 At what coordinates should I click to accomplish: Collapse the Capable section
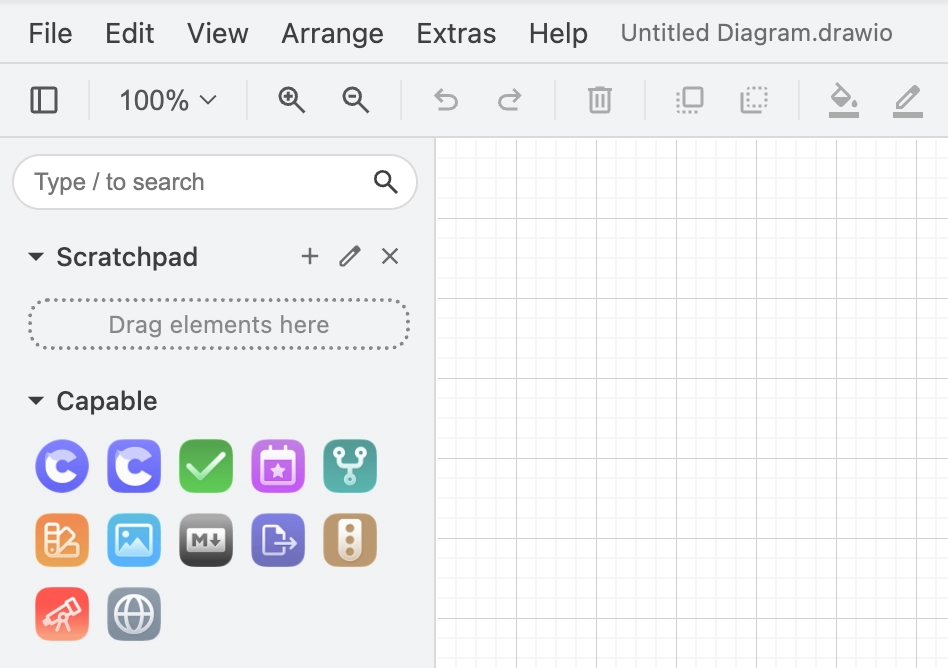pos(36,401)
